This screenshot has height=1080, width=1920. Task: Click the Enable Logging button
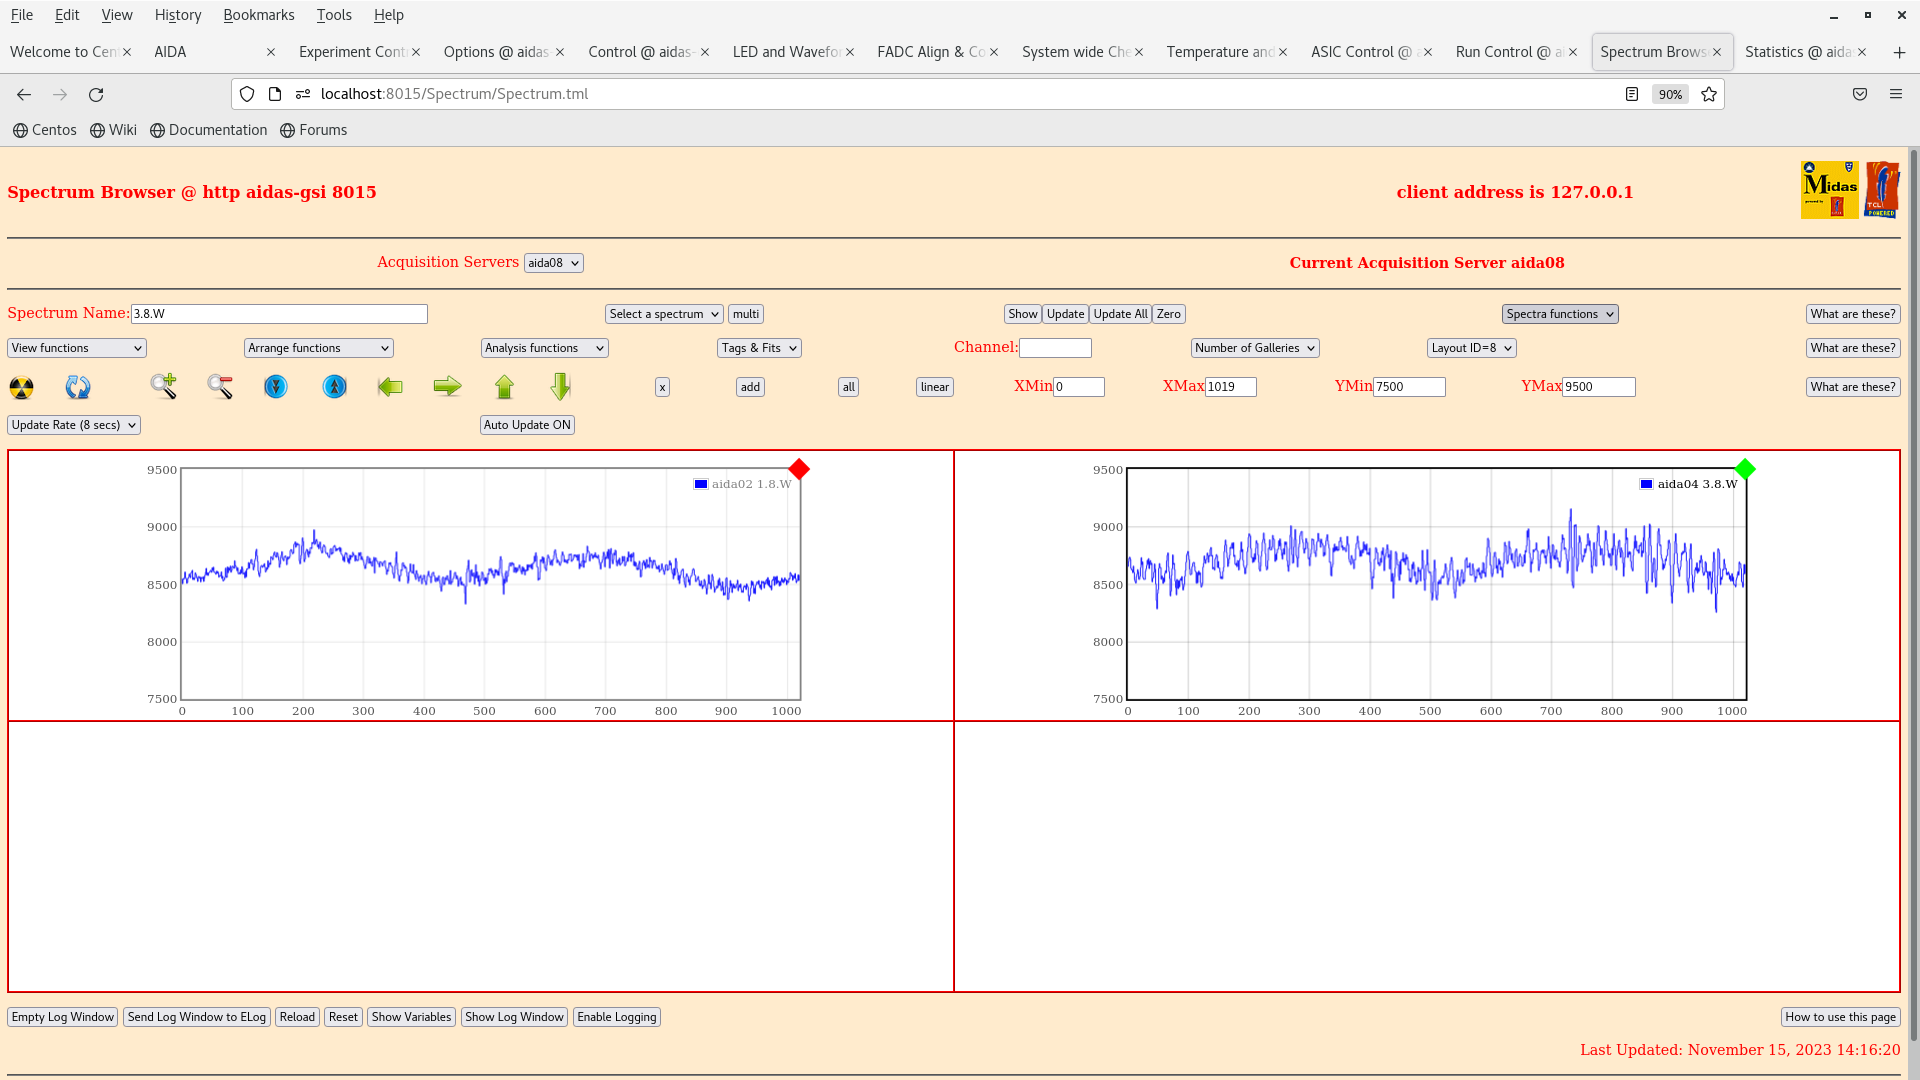(x=616, y=1017)
